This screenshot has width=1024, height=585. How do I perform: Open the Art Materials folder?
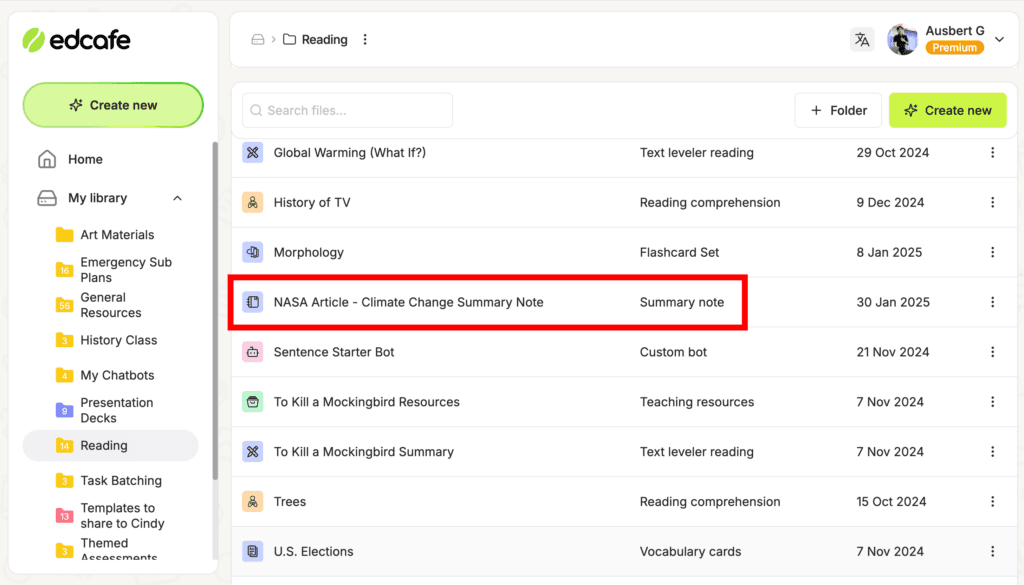coord(117,234)
